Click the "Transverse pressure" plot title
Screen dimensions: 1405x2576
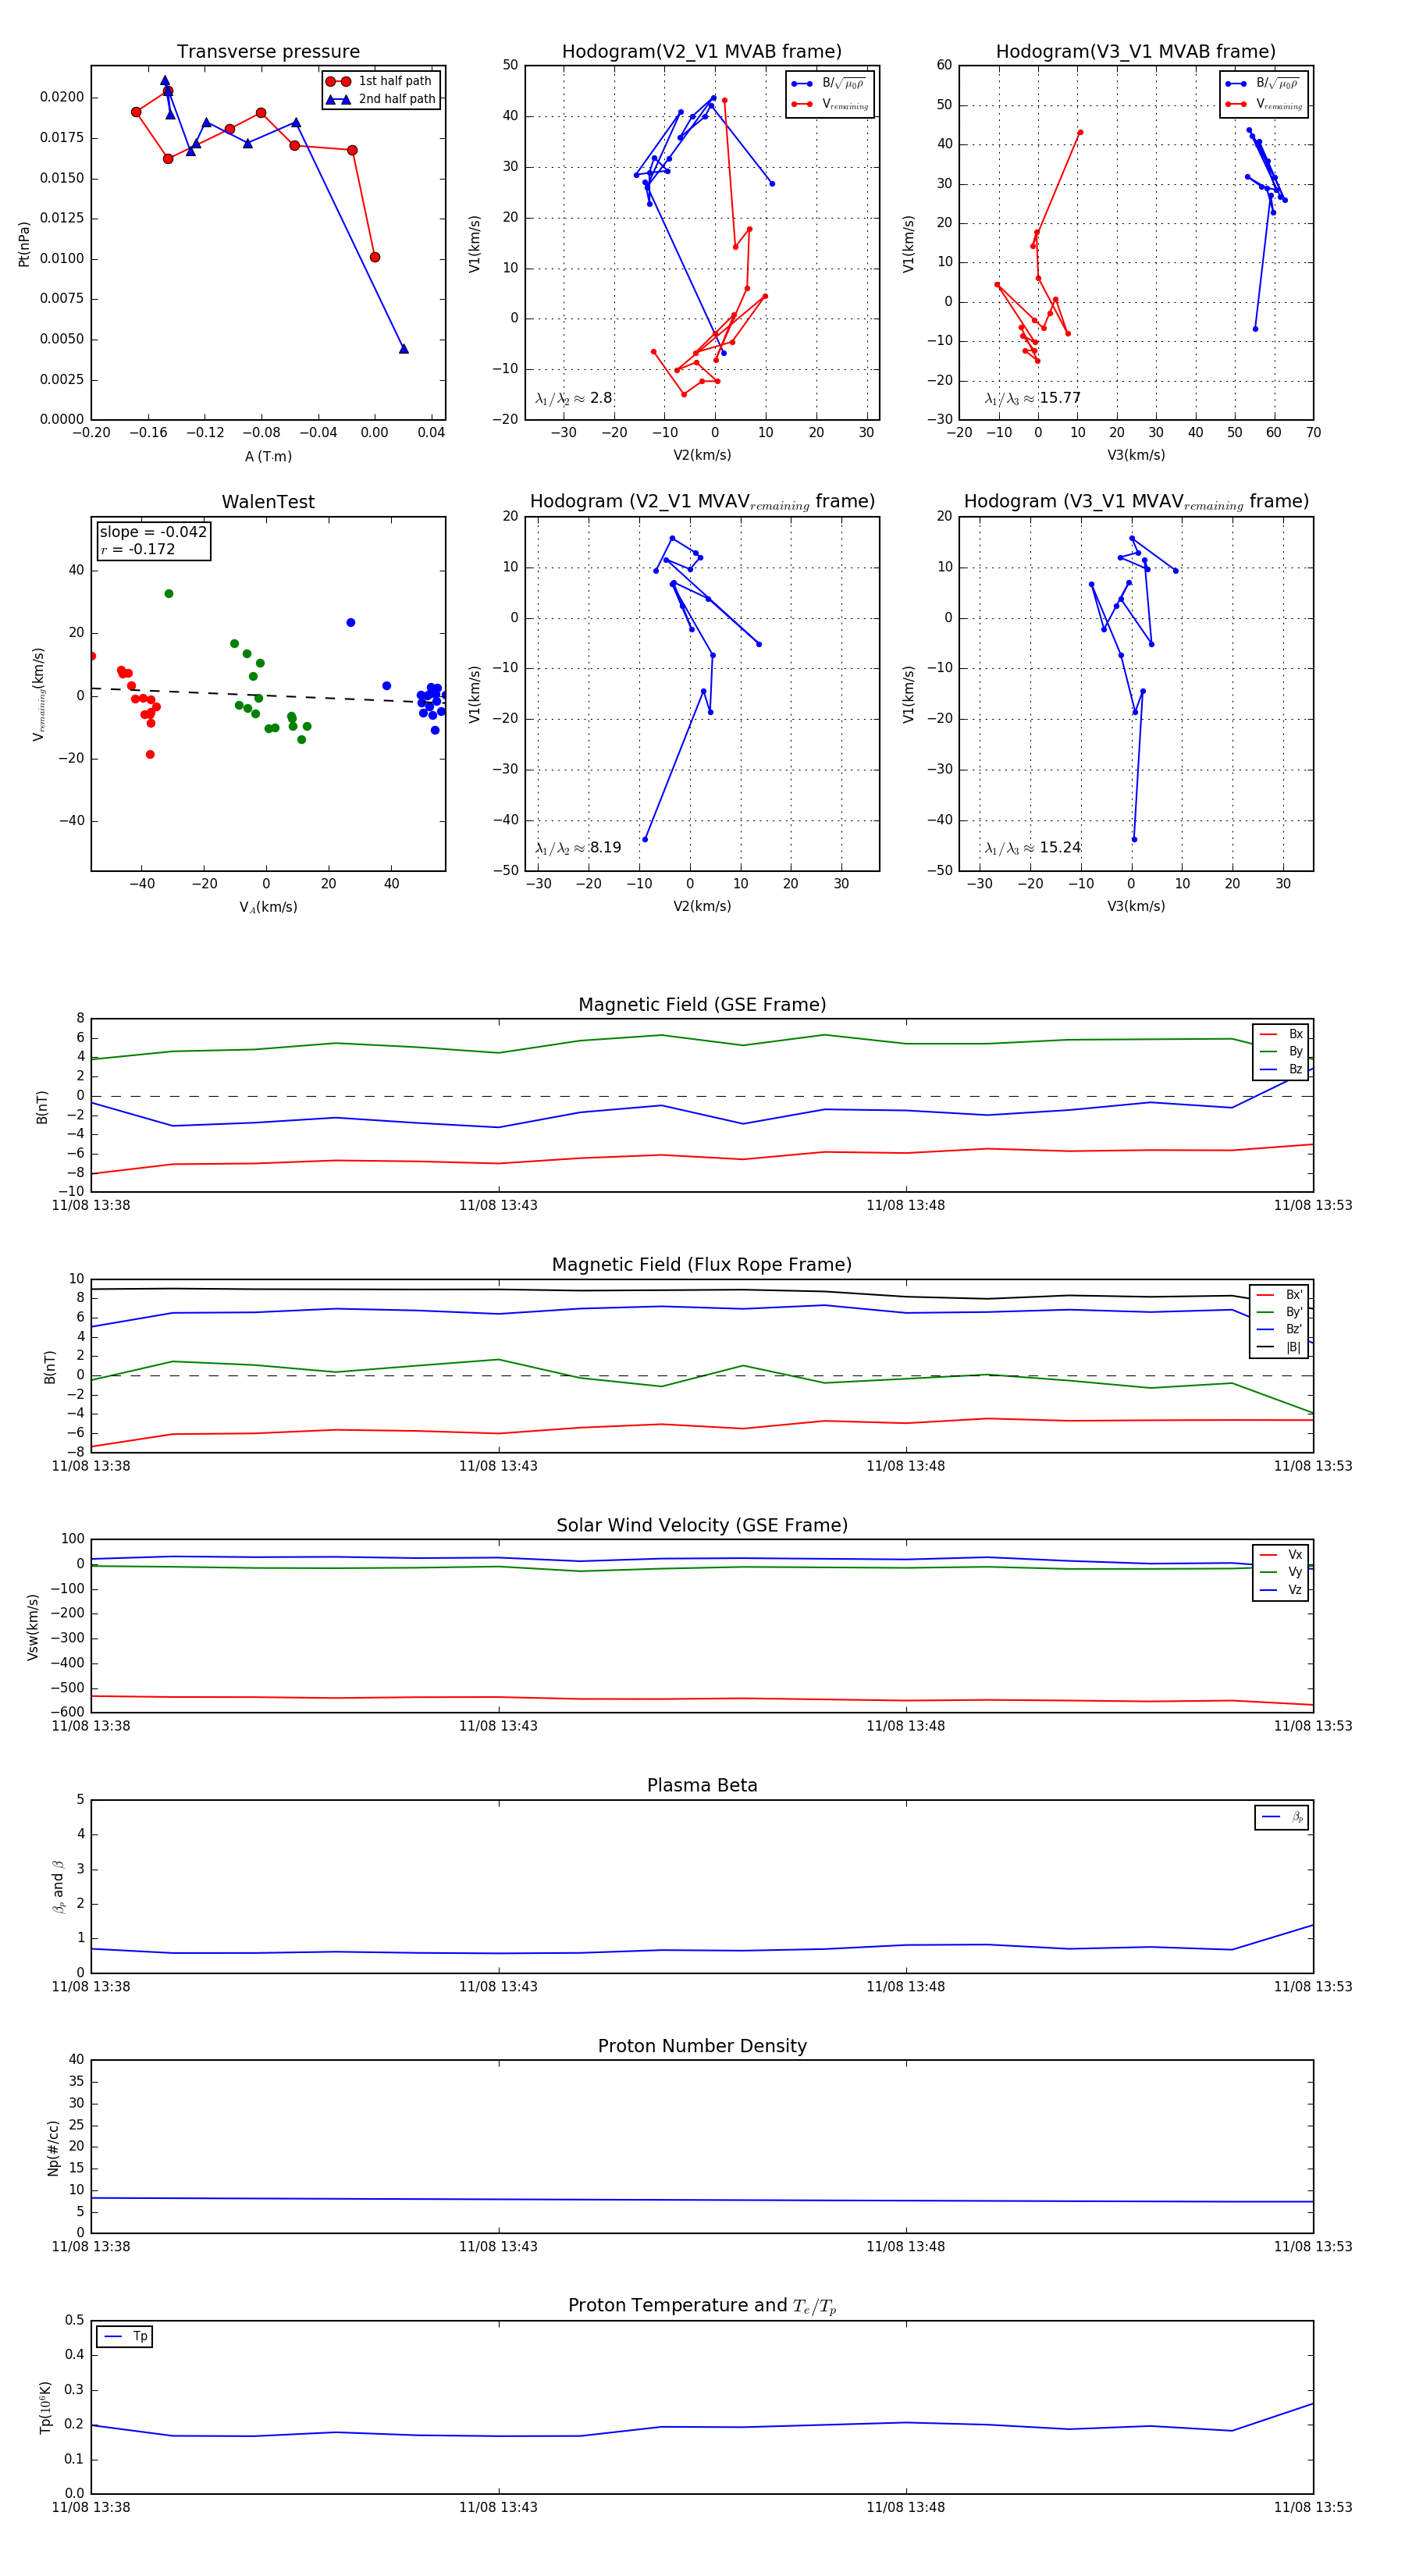(x=268, y=52)
